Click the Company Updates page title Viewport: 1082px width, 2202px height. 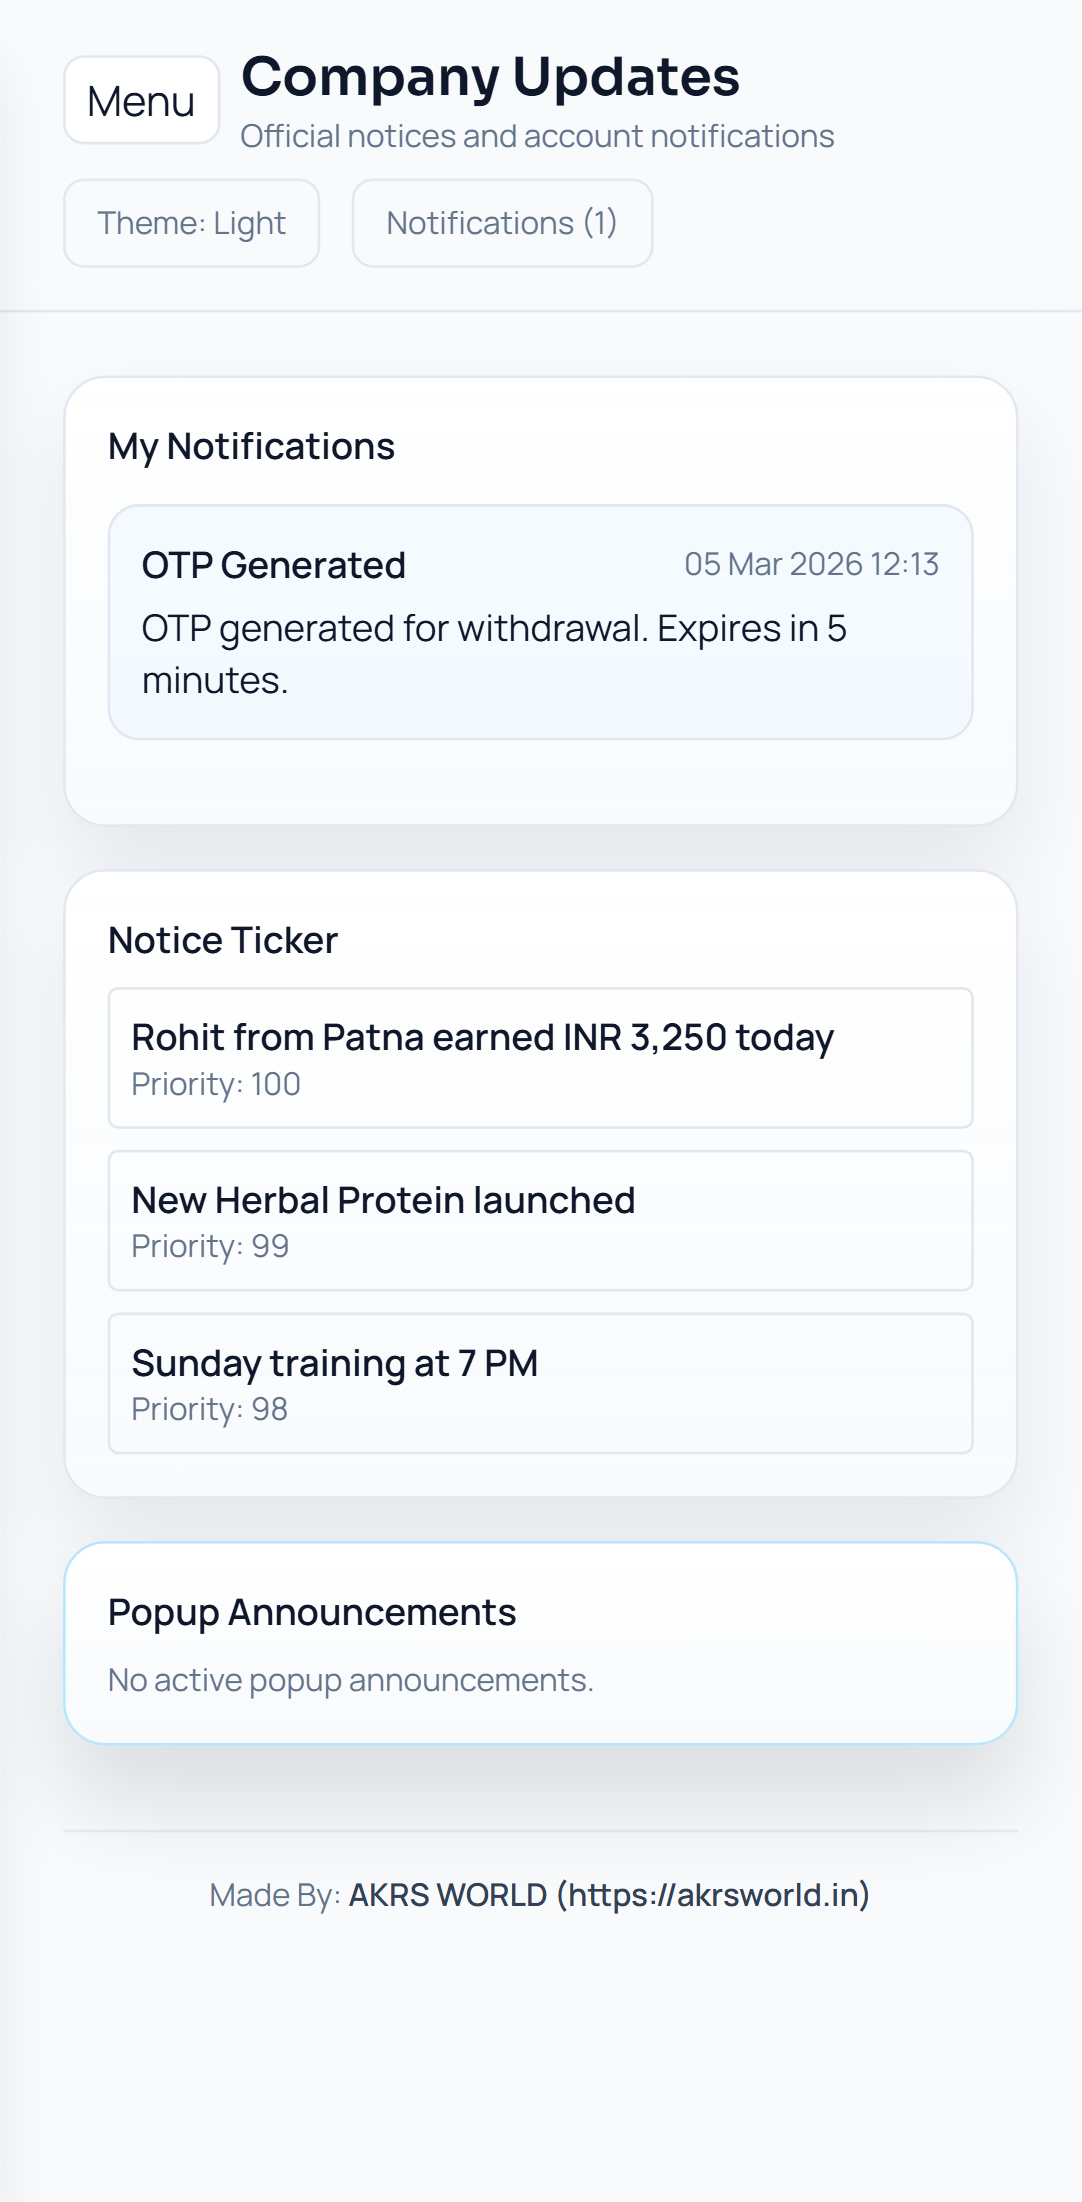pos(490,77)
